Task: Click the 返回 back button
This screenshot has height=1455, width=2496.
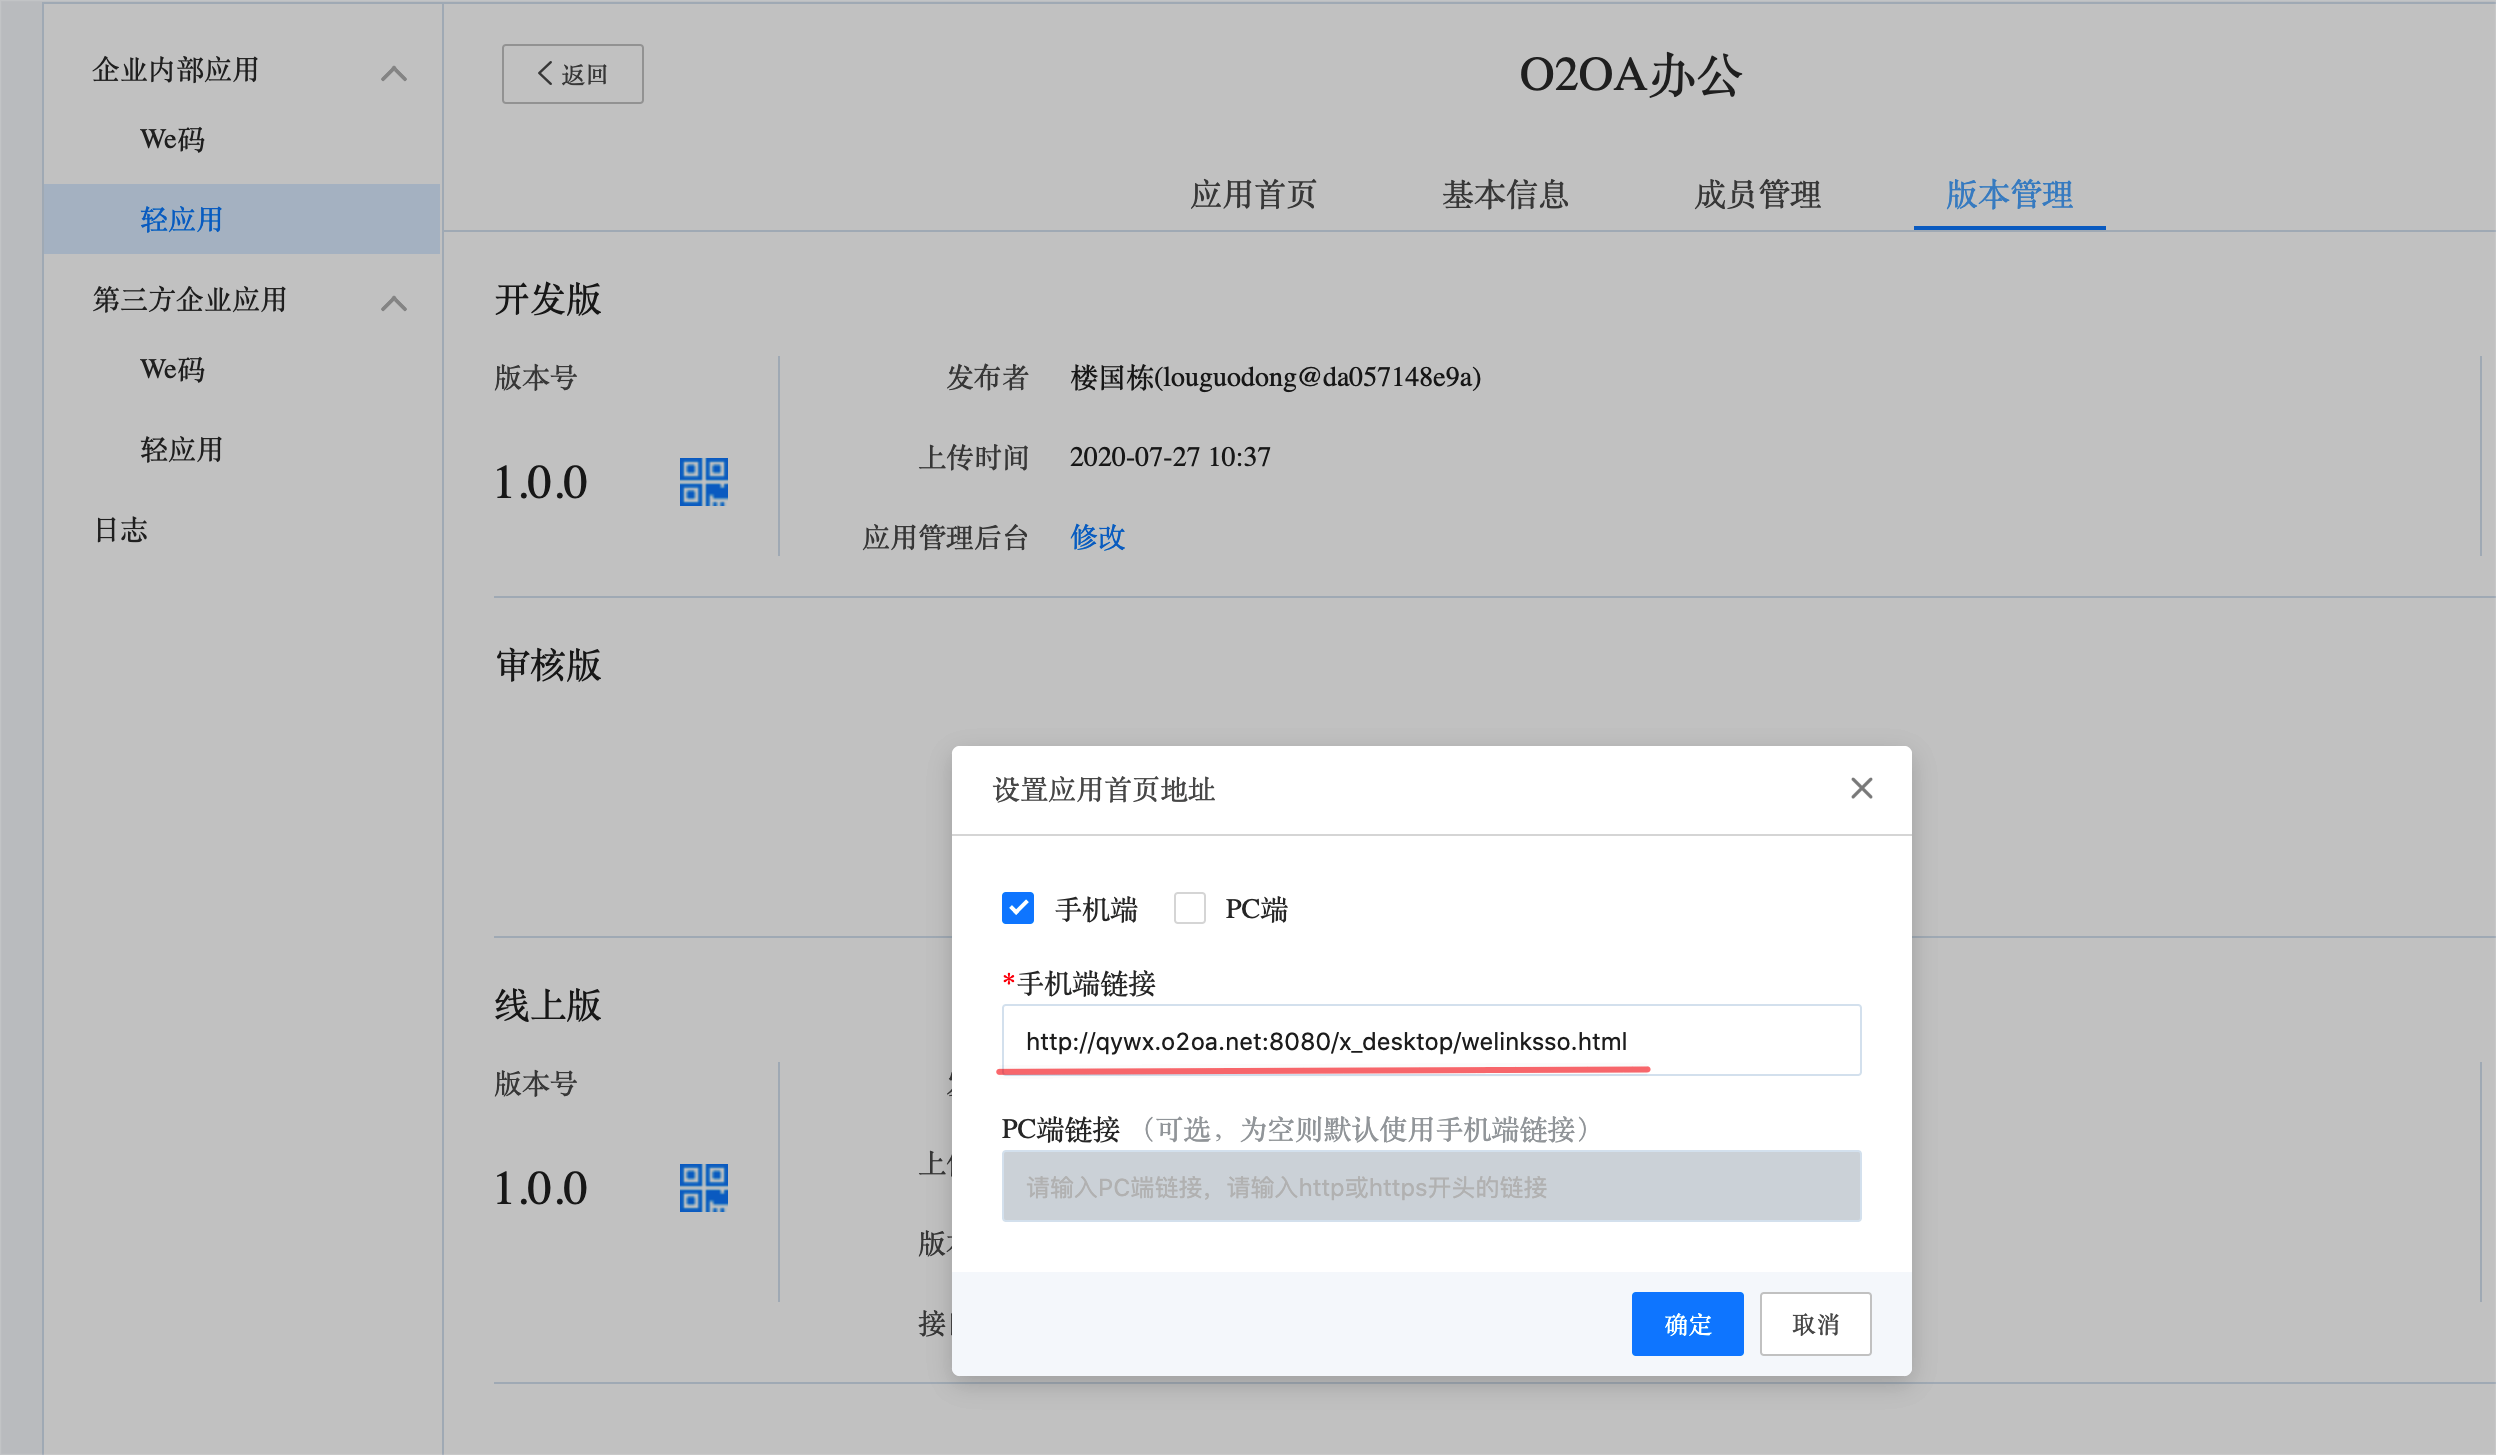Action: click(x=572, y=74)
